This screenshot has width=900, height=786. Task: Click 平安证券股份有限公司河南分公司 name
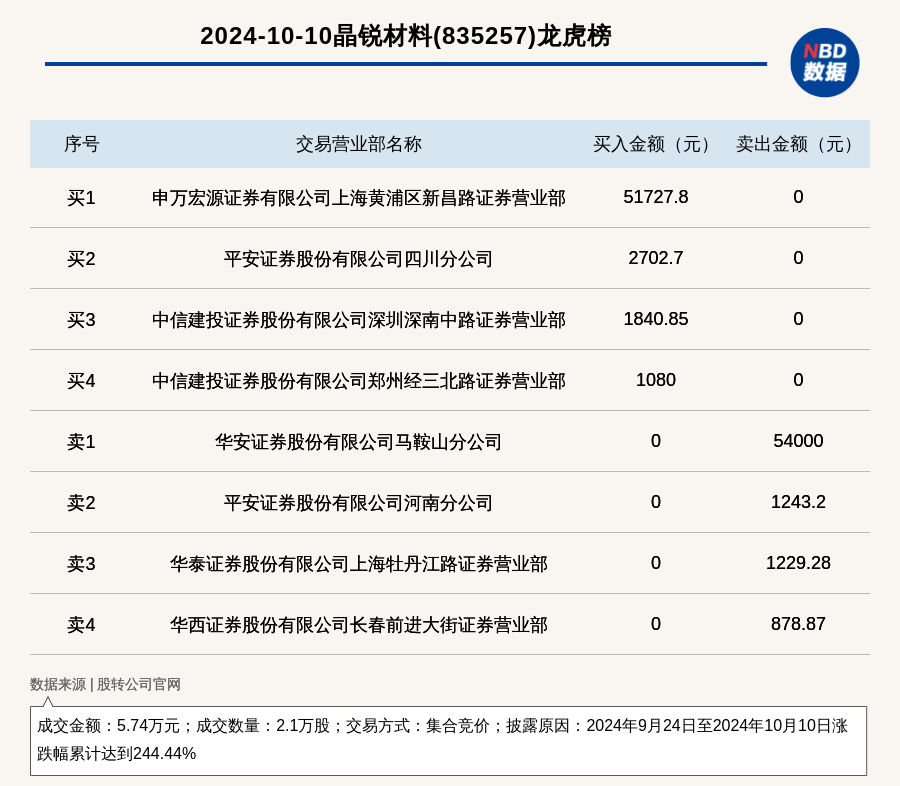359,503
